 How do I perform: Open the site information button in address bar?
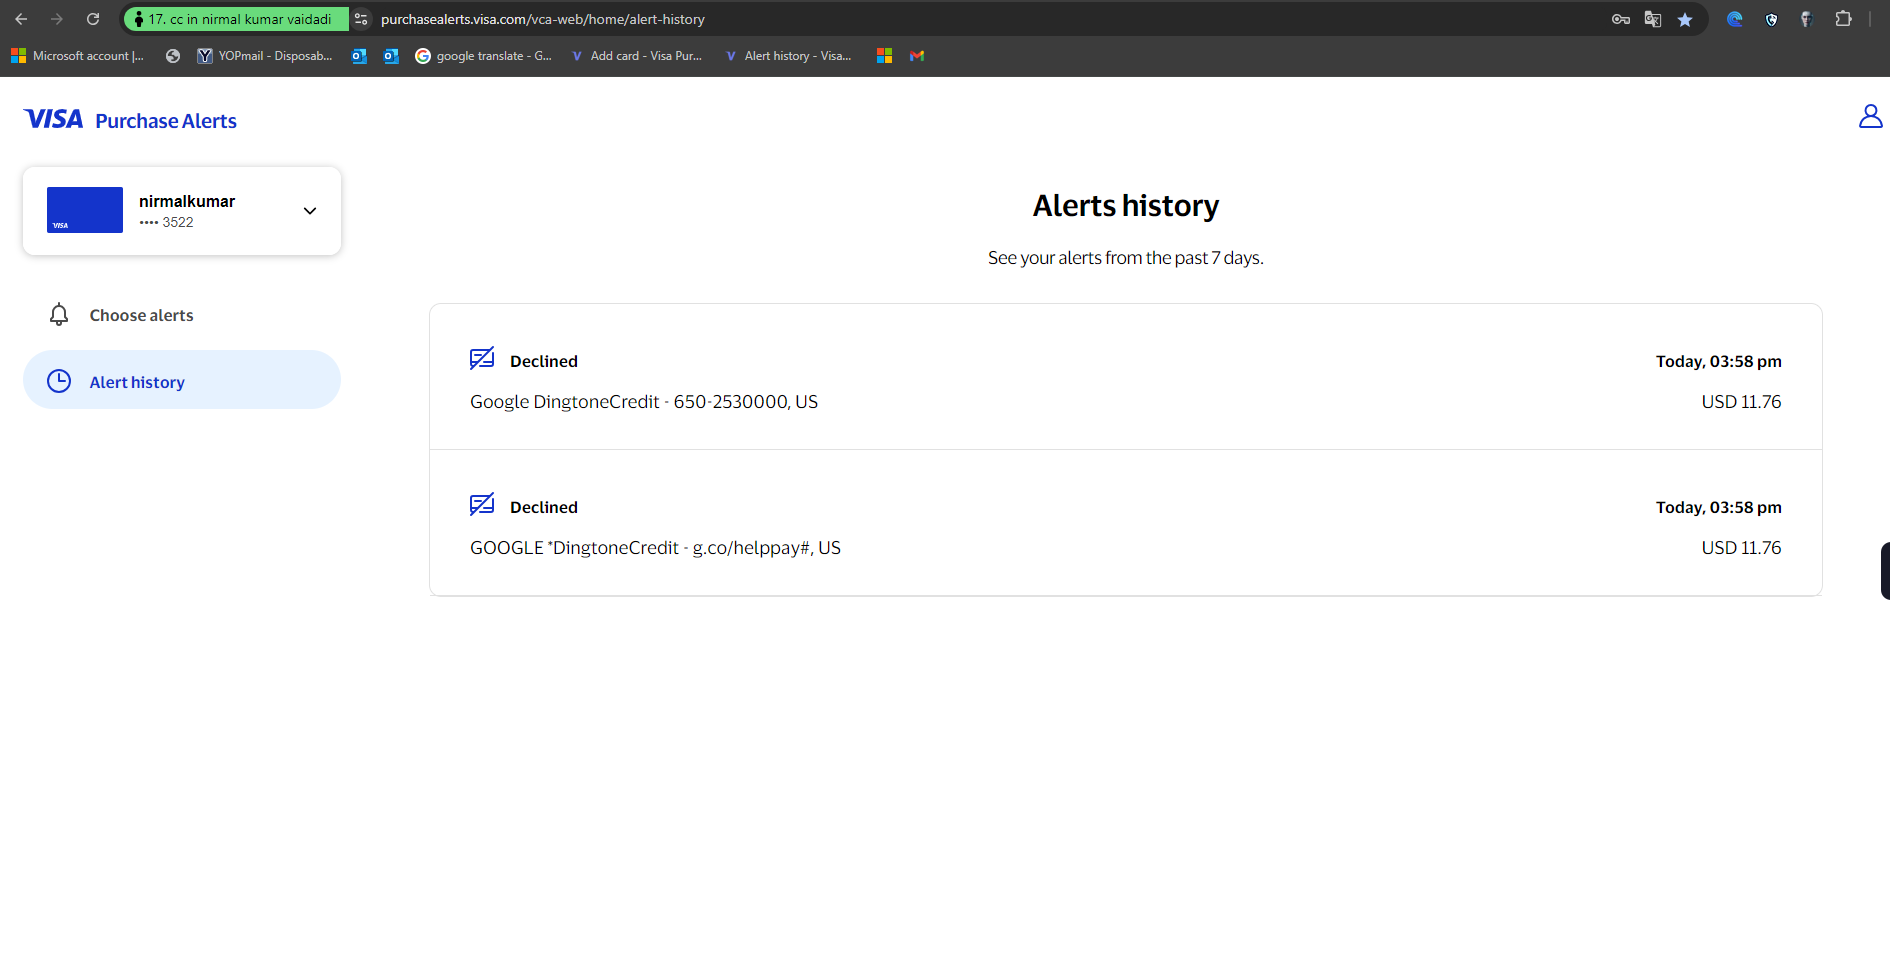pyautogui.click(x=361, y=19)
